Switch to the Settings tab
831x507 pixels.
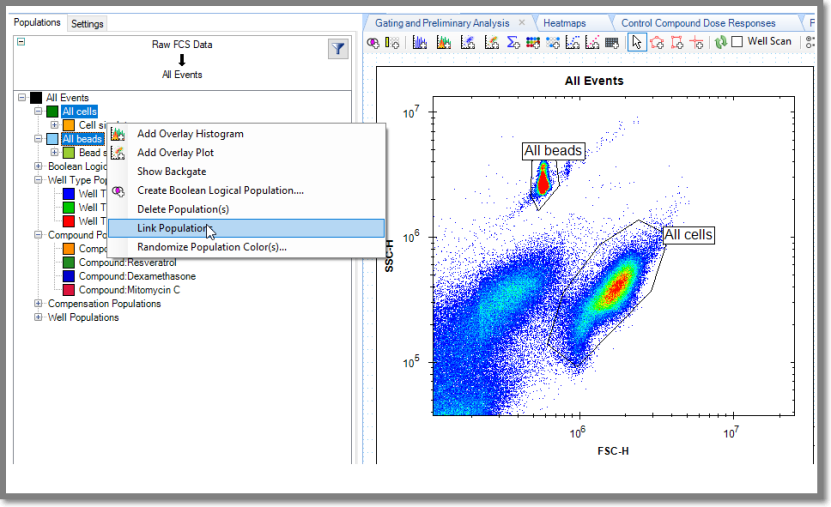(x=87, y=24)
